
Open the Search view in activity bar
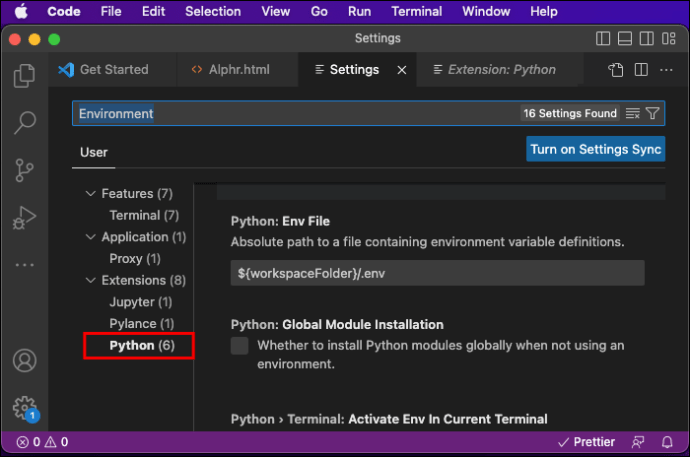point(24,122)
